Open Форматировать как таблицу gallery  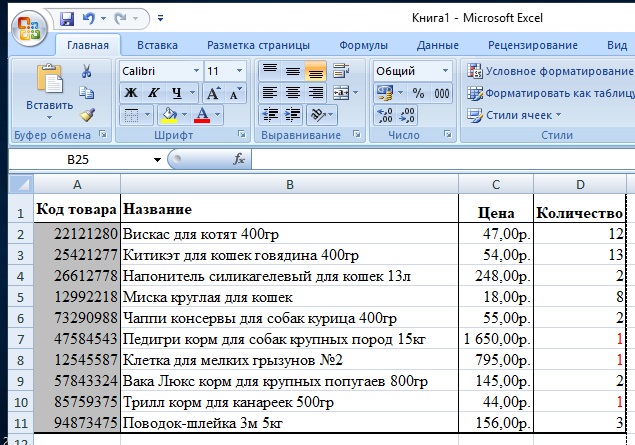(550, 93)
